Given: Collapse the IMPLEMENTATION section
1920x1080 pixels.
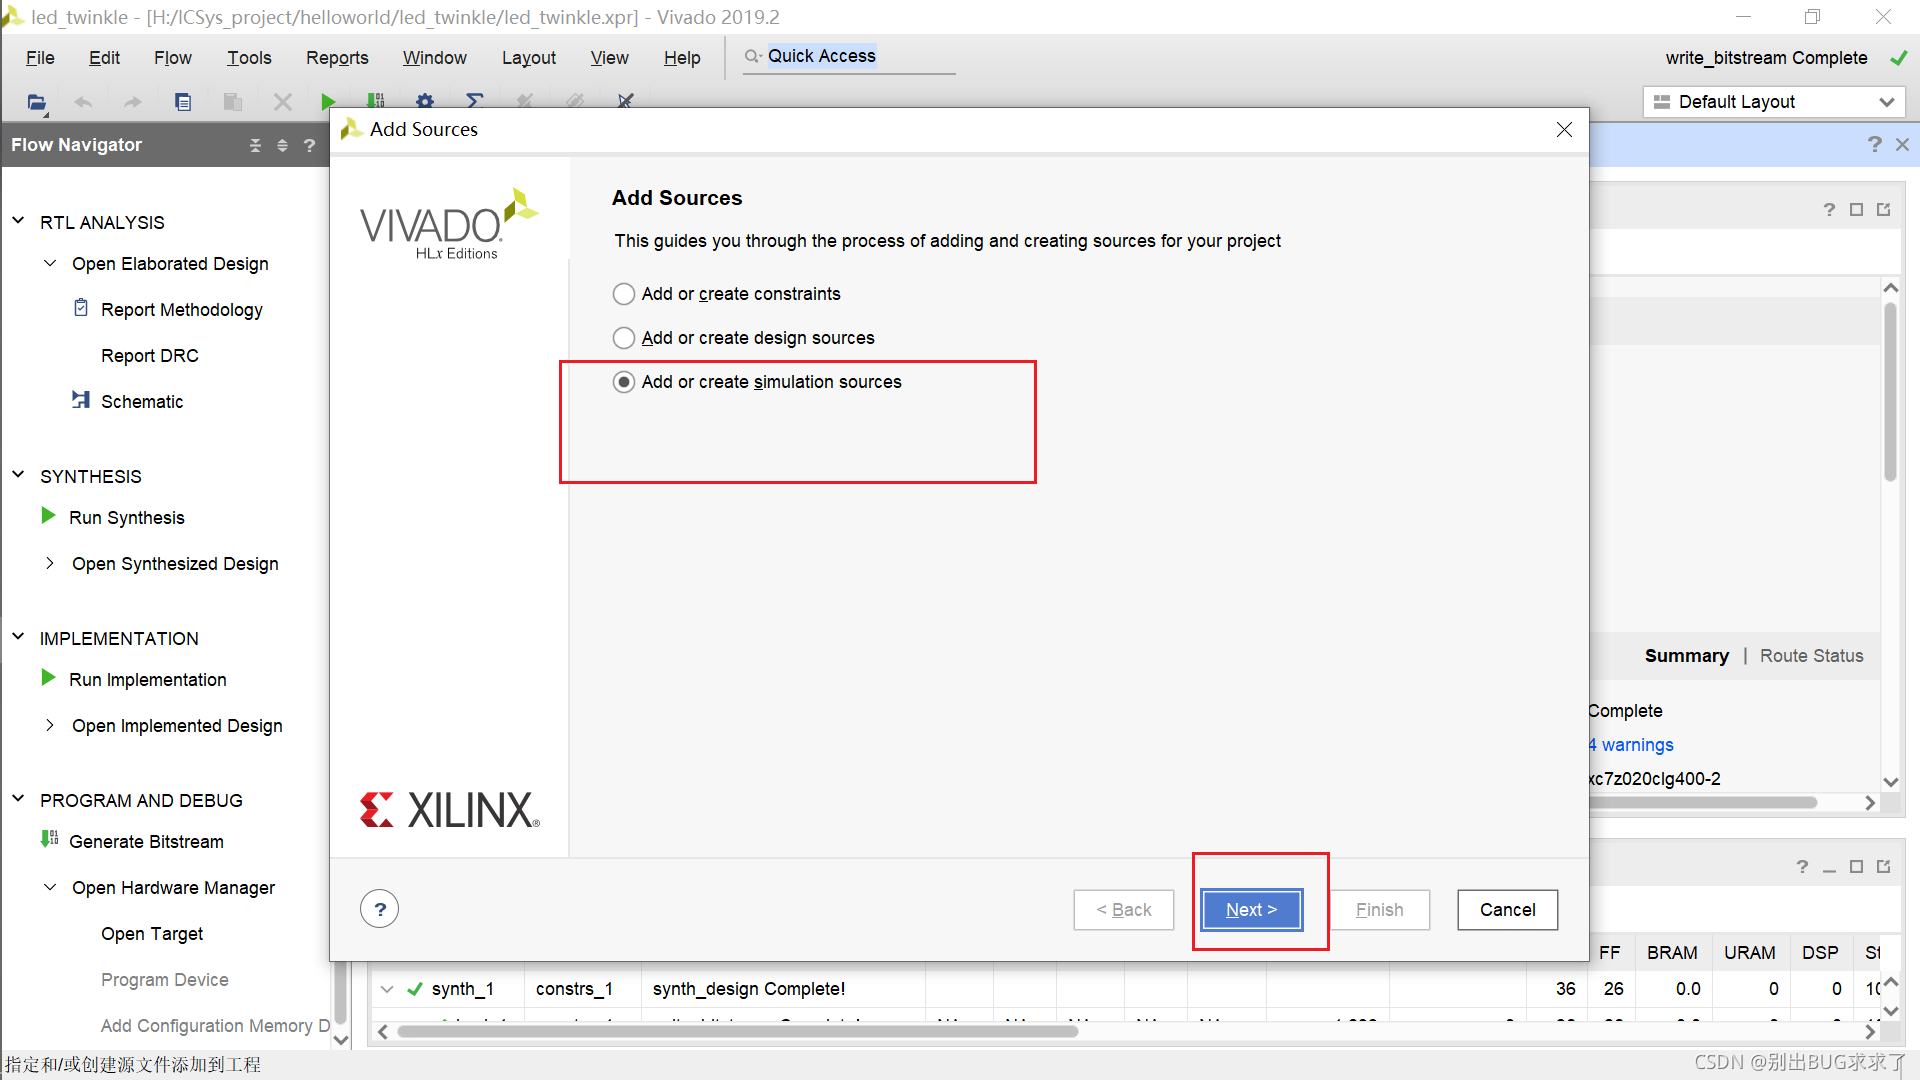Looking at the screenshot, I should [18, 637].
